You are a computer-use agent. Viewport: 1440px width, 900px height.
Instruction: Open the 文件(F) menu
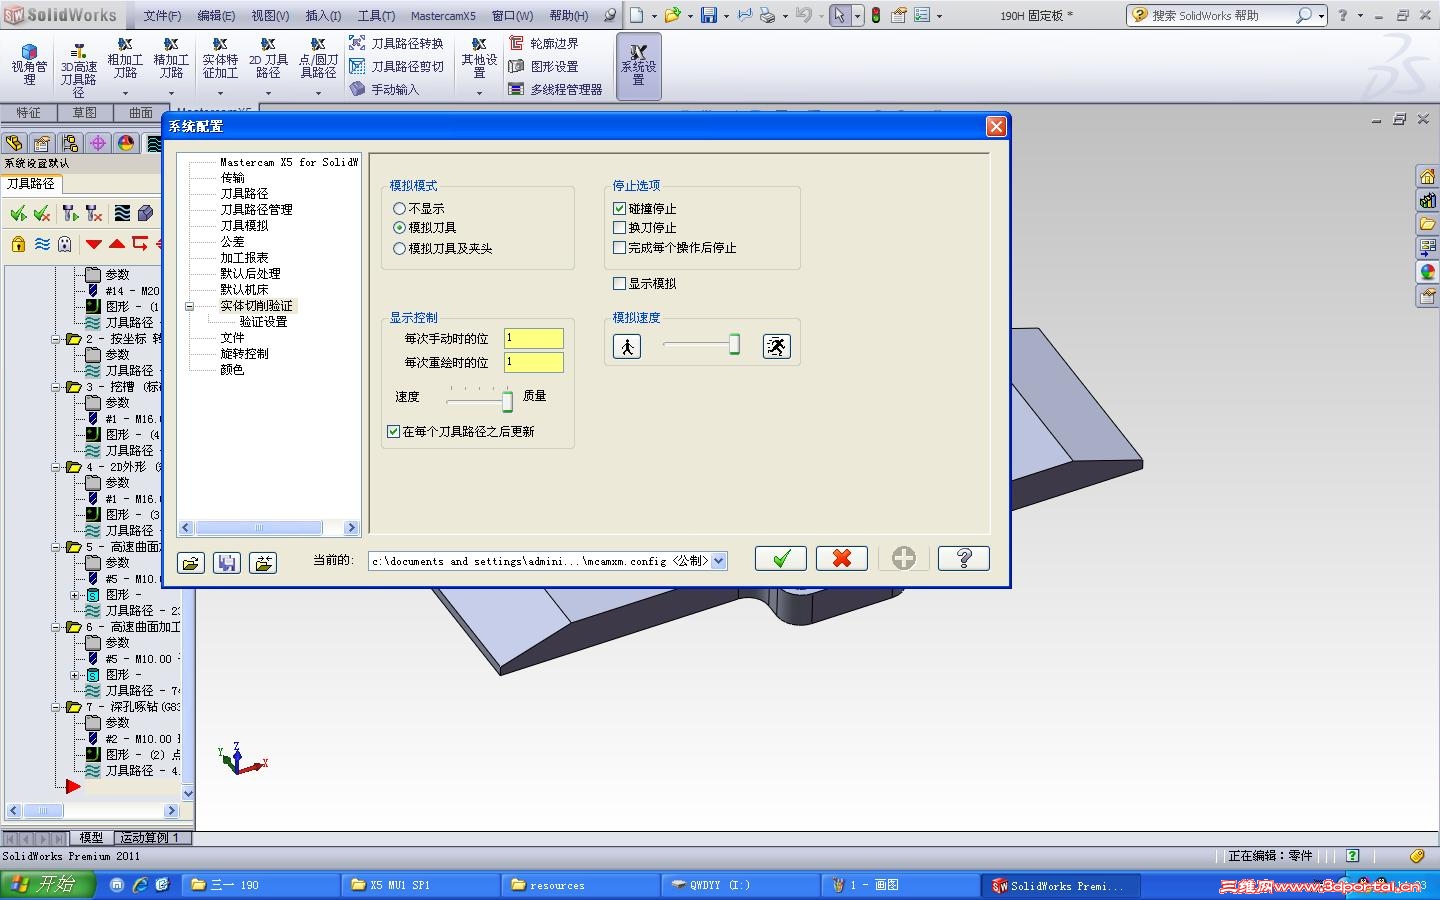(162, 16)
